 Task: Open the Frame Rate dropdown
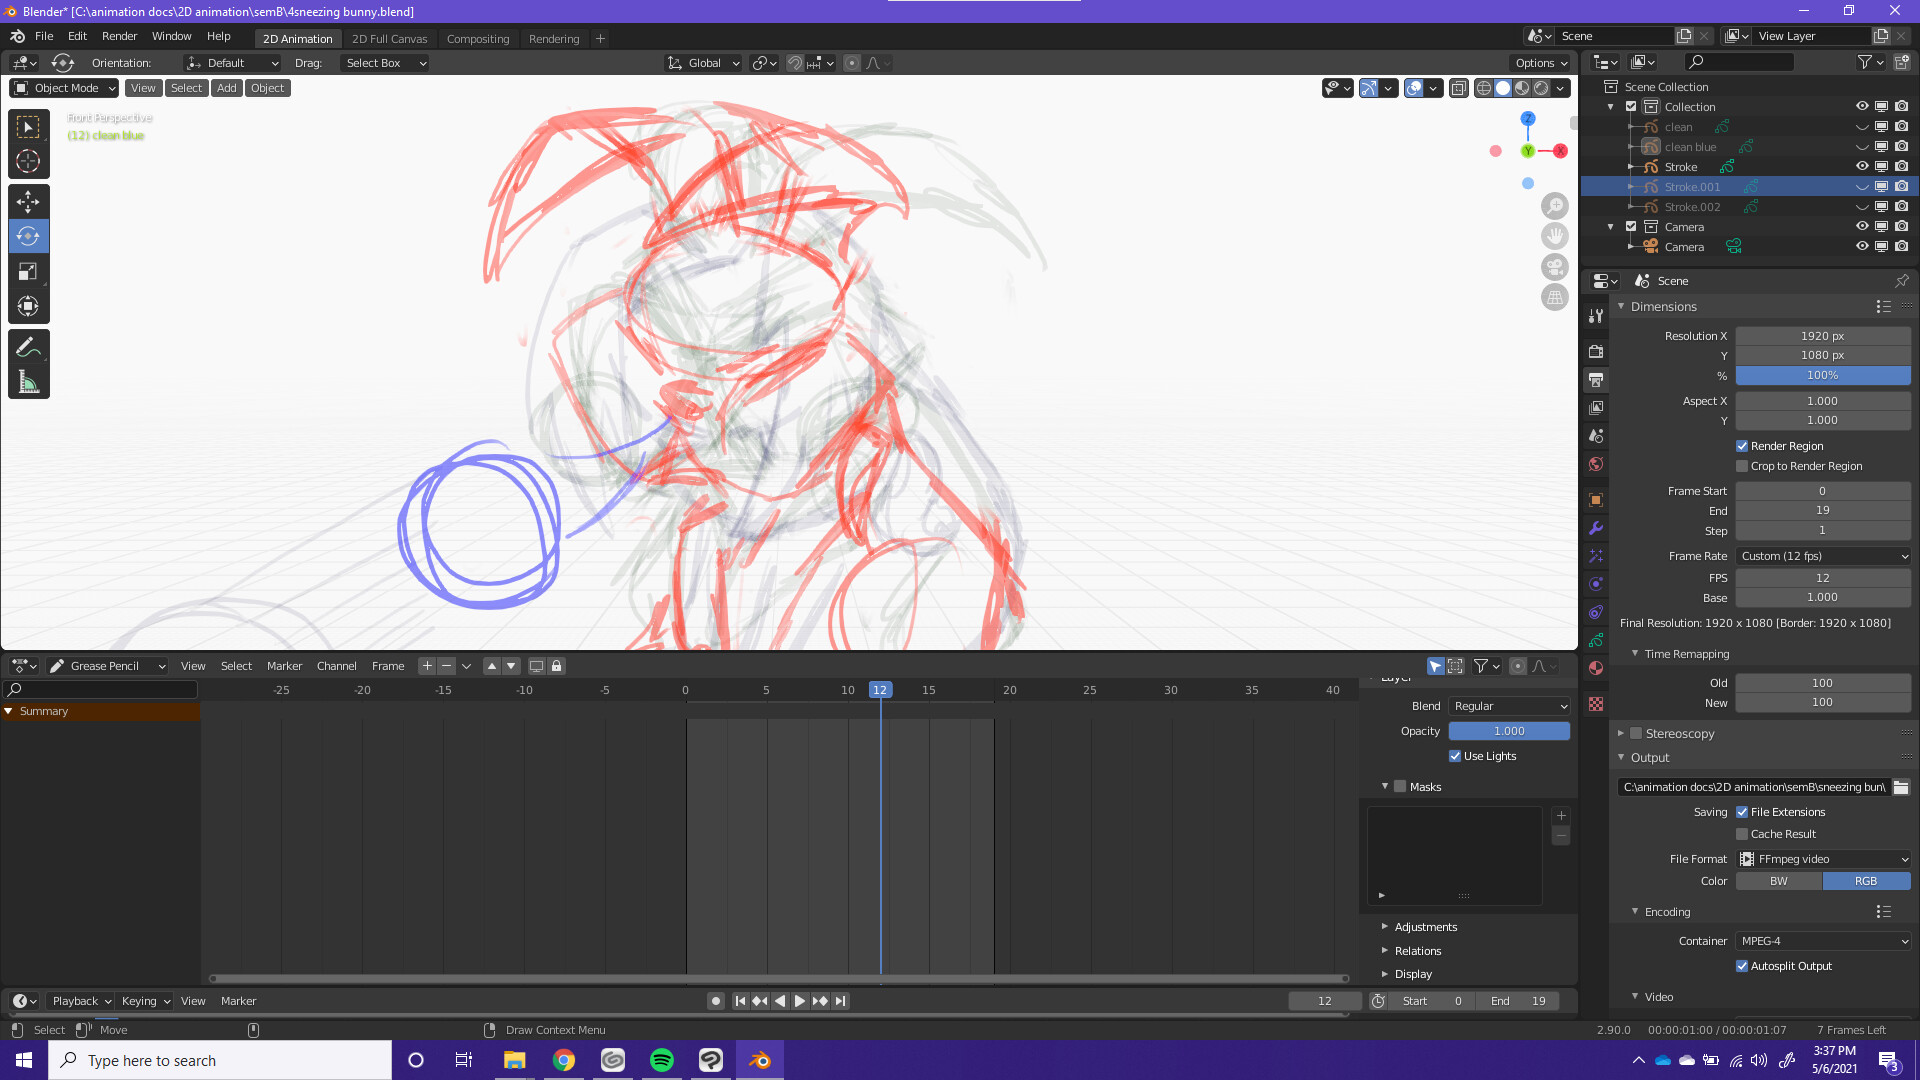click(x=1823, y=555)
